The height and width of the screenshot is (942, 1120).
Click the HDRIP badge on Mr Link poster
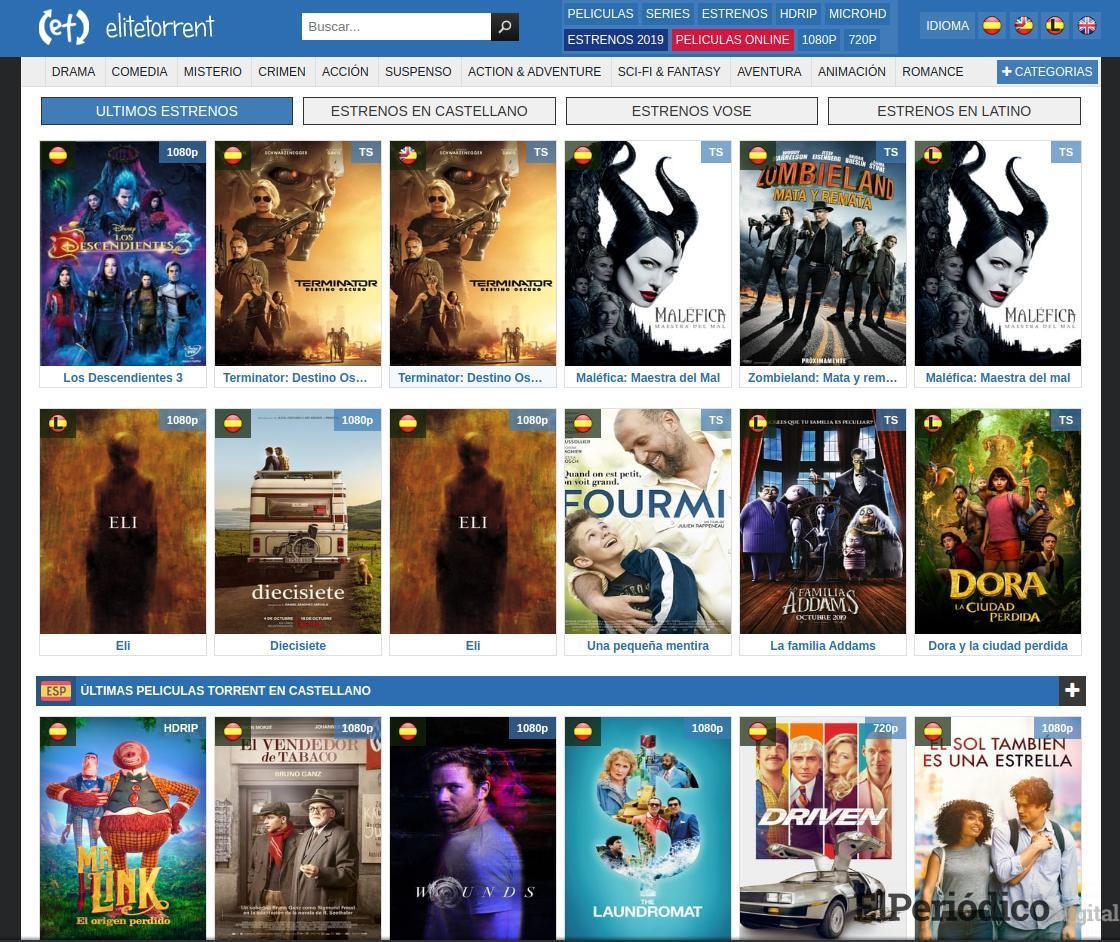pos(180,728)
